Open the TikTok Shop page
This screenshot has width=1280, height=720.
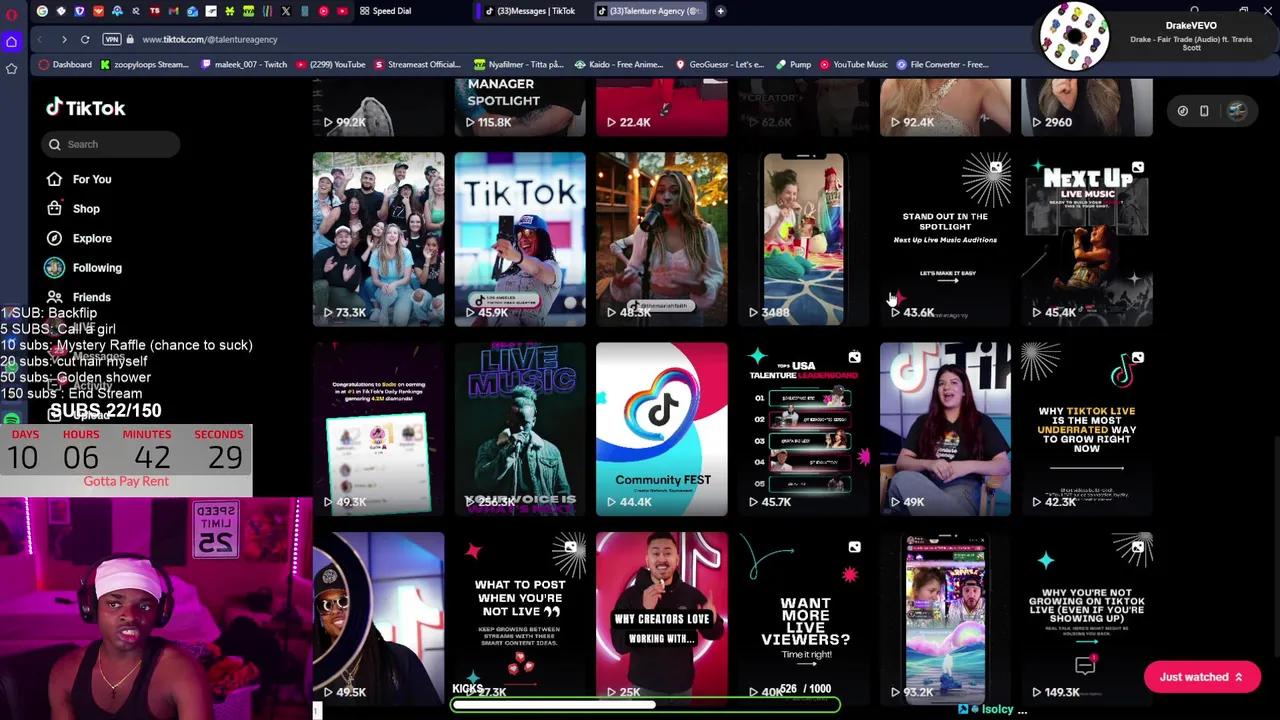[72, 209]
